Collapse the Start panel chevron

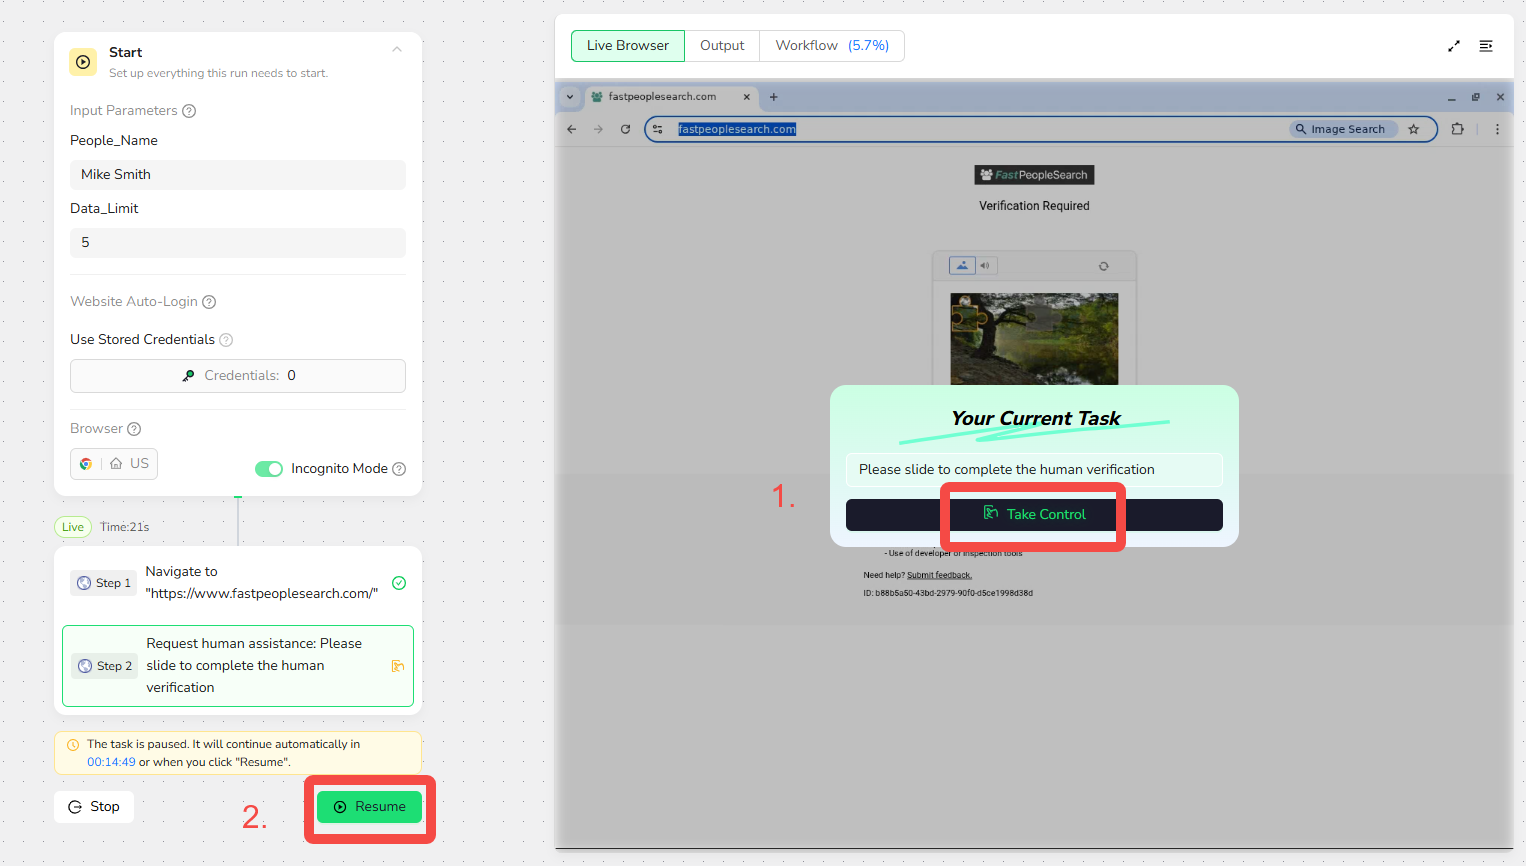pos(397,50)
